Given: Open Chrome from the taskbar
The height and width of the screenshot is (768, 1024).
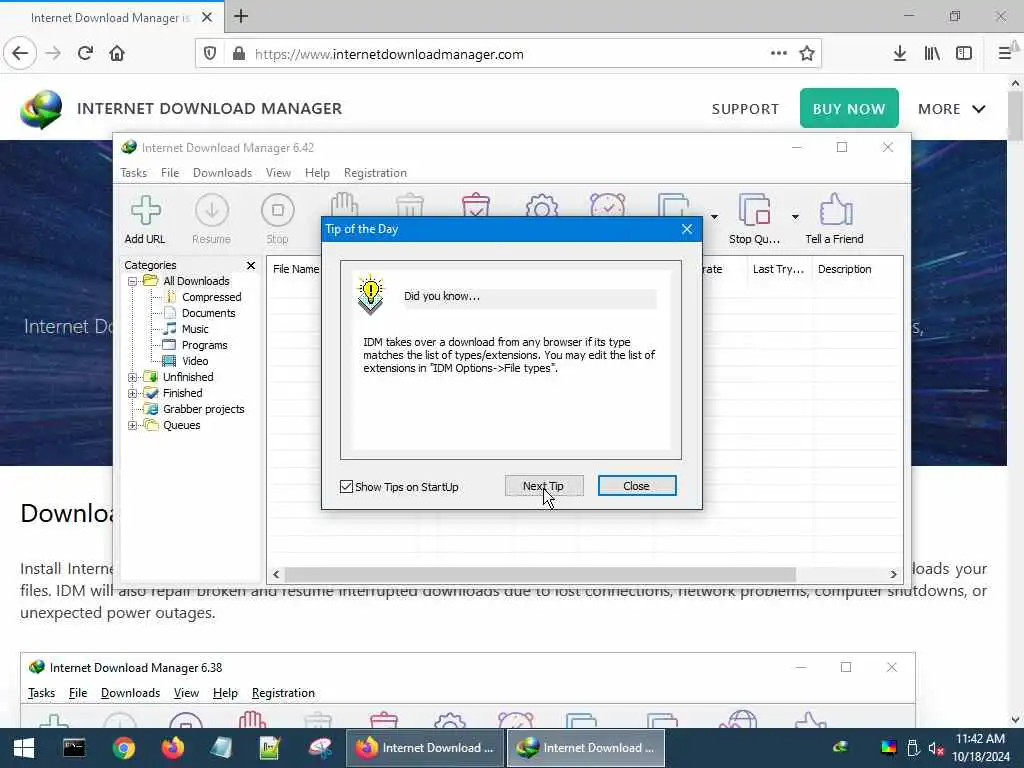Looking at the screenshot, I should tap(123, 748).
